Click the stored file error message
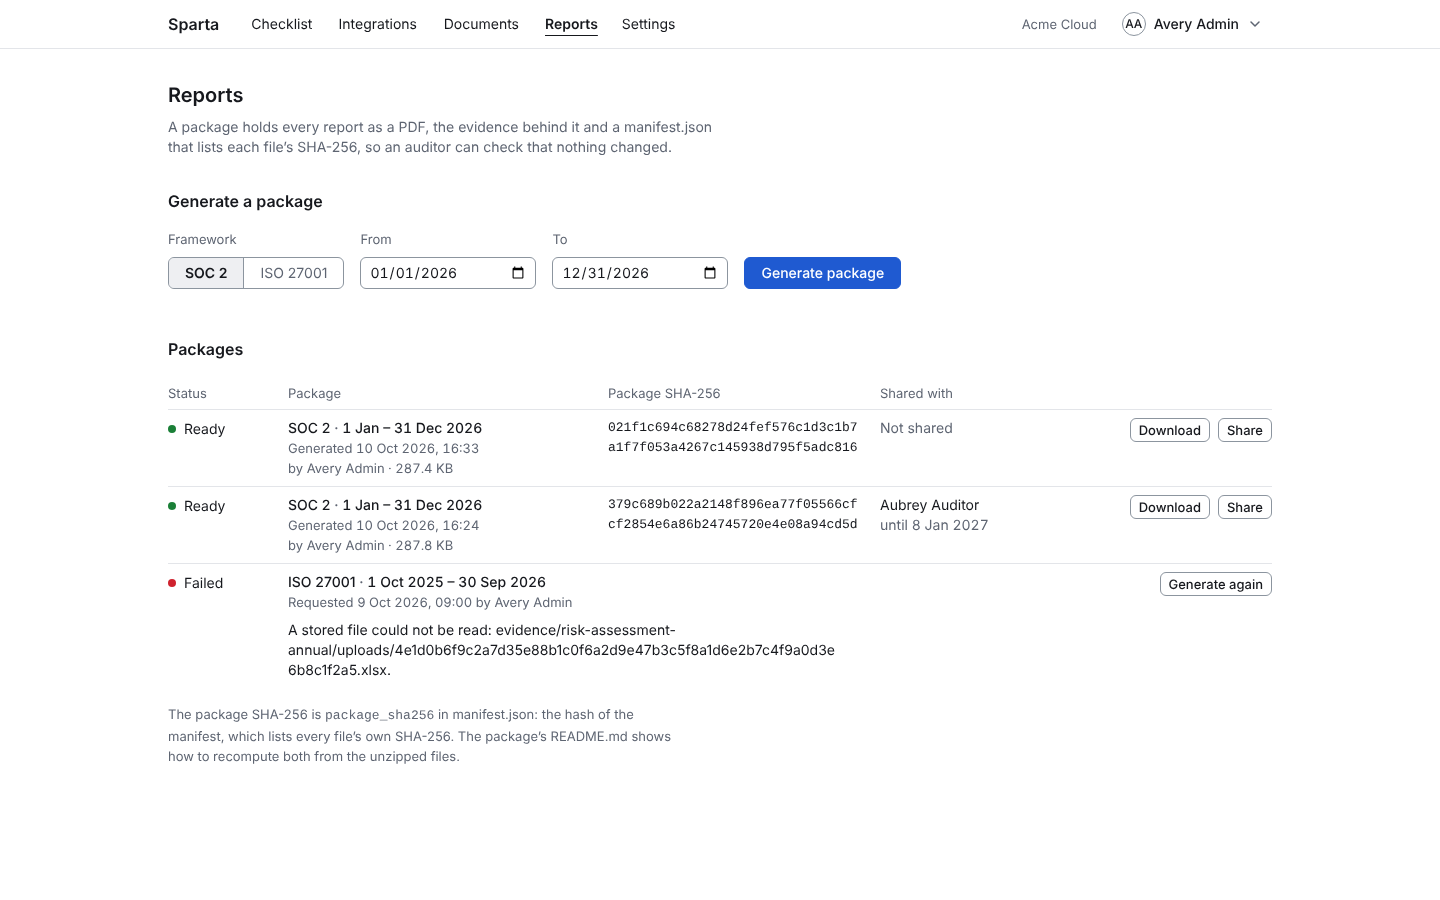Image resolution: width=1440 pixels, height=900 pixels. [561, 650]
